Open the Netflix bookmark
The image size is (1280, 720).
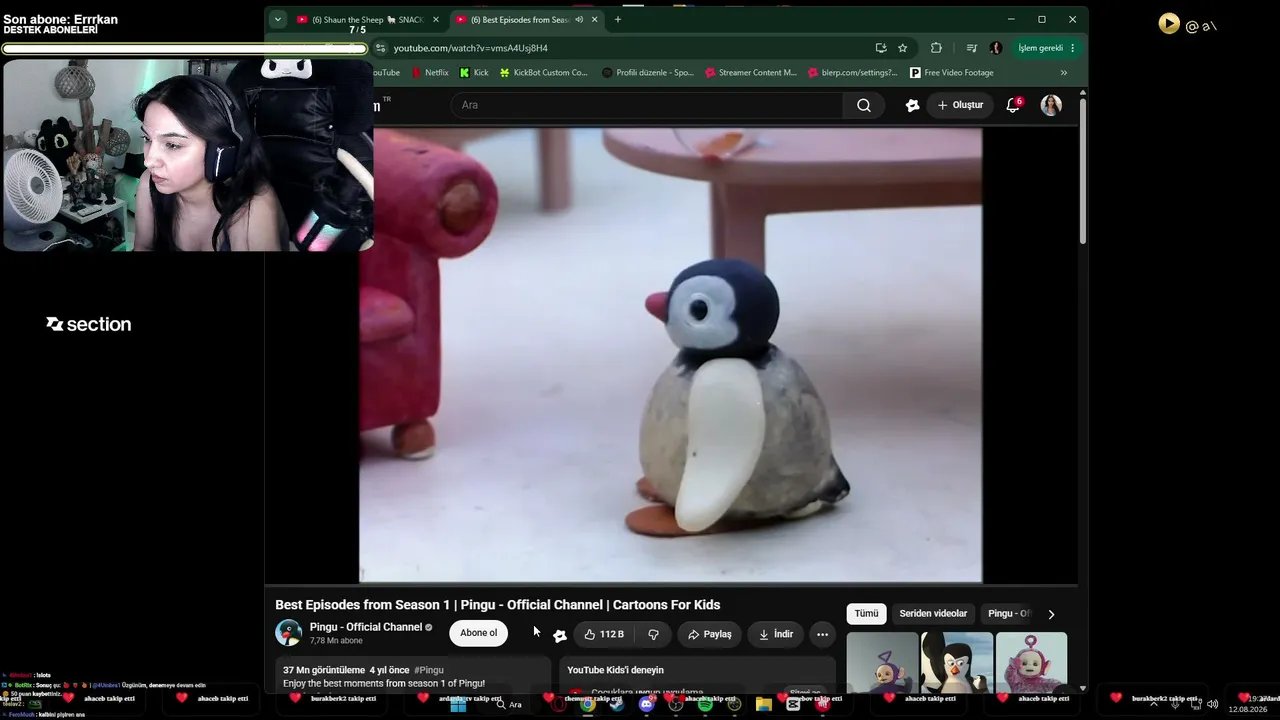pyautogui.click(x=430, y=72)
